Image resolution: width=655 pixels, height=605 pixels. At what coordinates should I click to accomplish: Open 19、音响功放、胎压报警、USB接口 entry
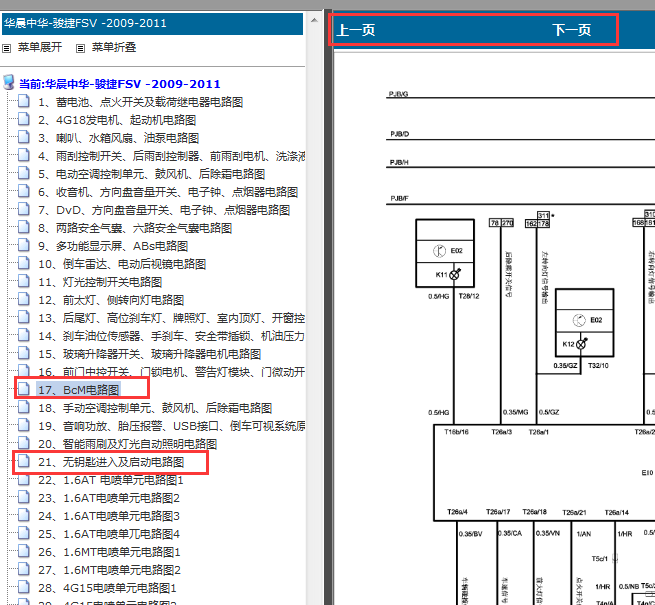click(x=171, y=425)
